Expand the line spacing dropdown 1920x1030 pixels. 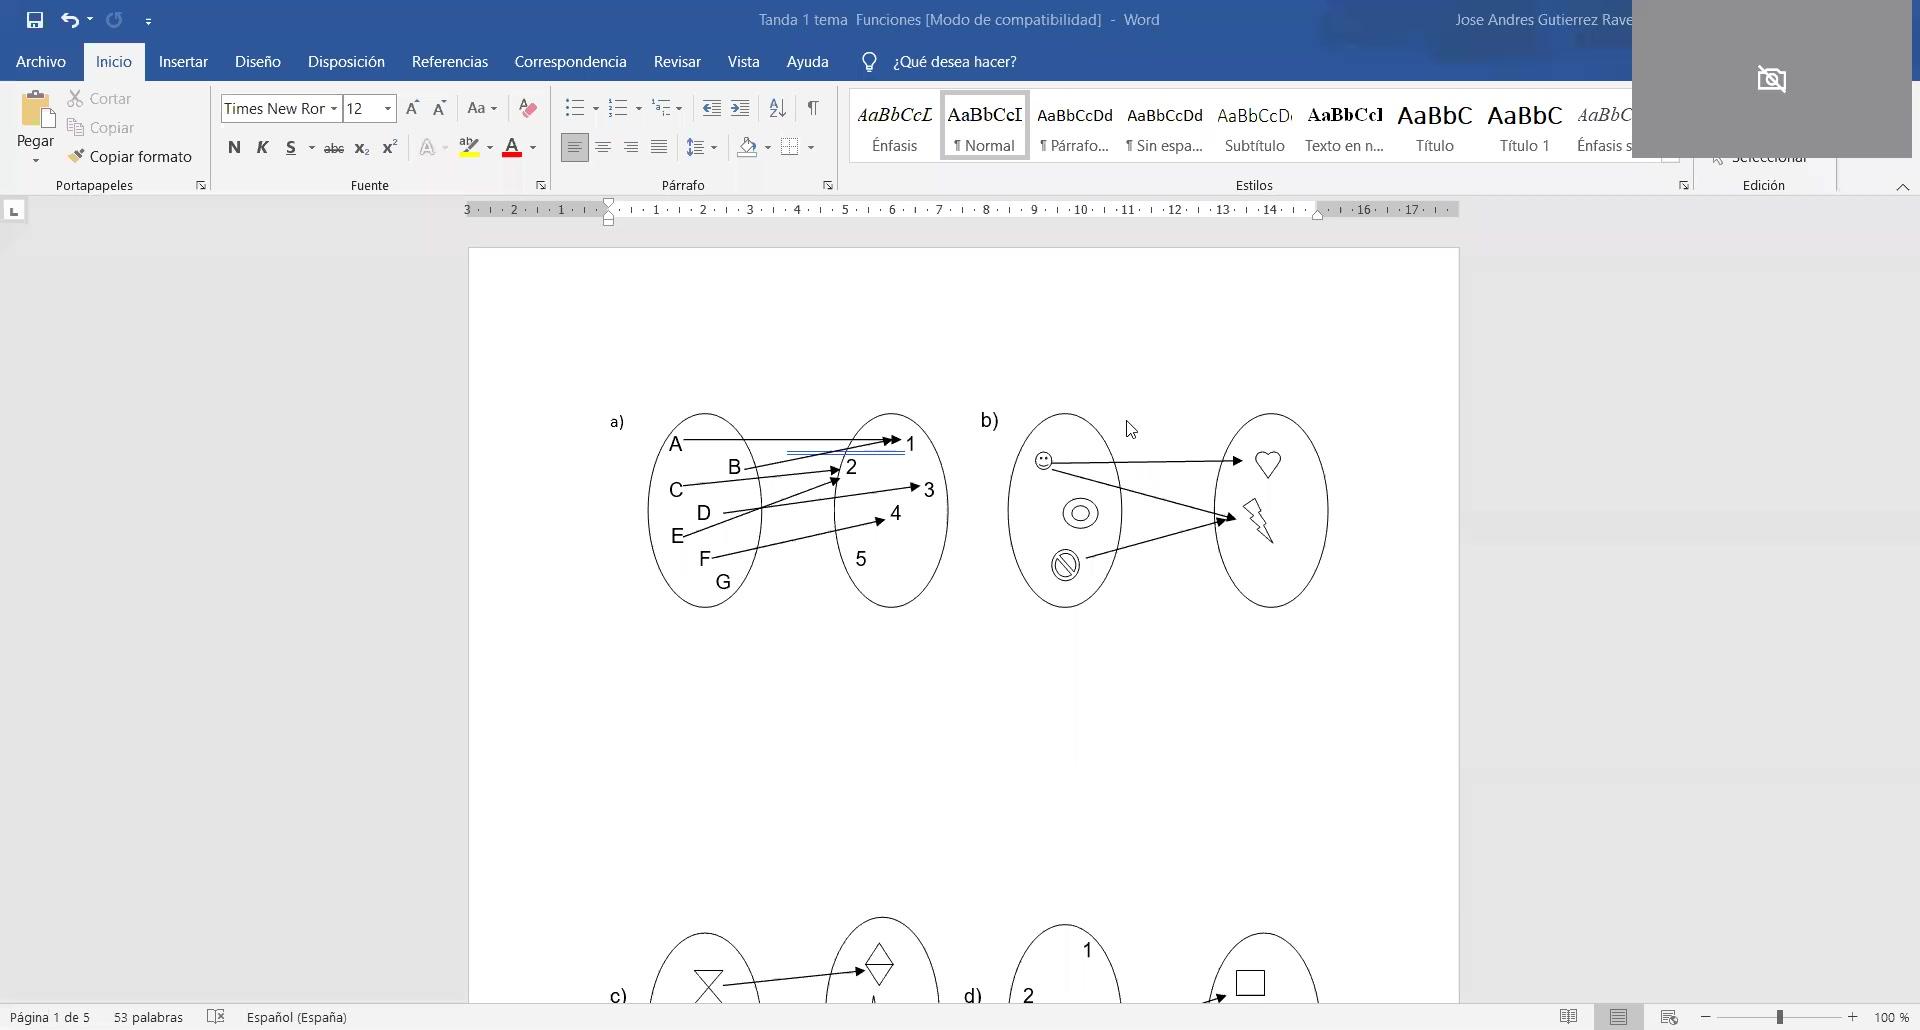click(714, 148)
